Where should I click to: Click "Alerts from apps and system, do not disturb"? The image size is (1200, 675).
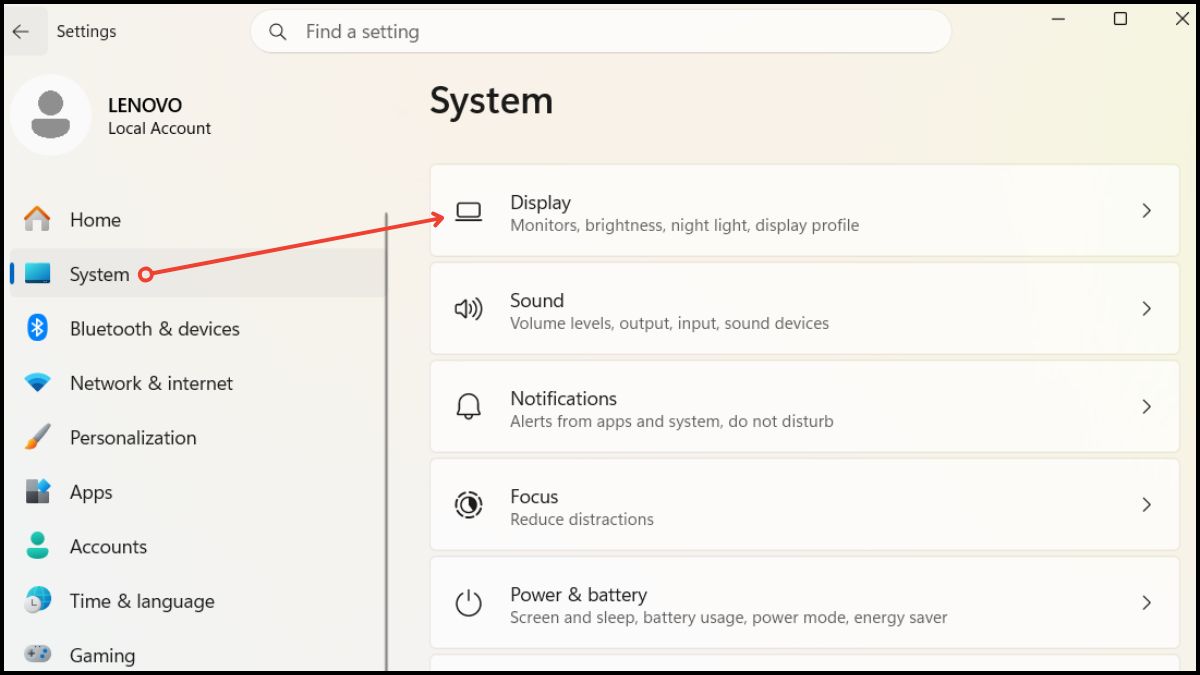[x=671, y=421]
